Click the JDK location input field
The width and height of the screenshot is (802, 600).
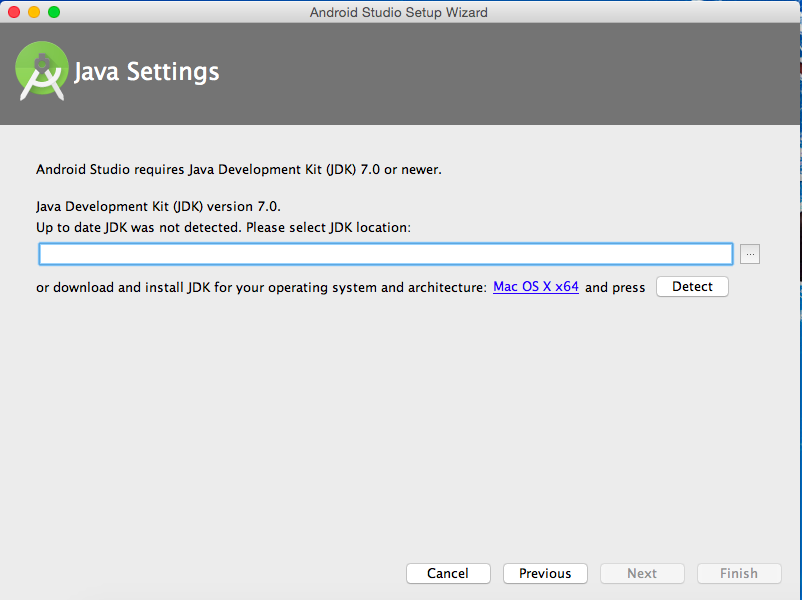coord(386,254)
